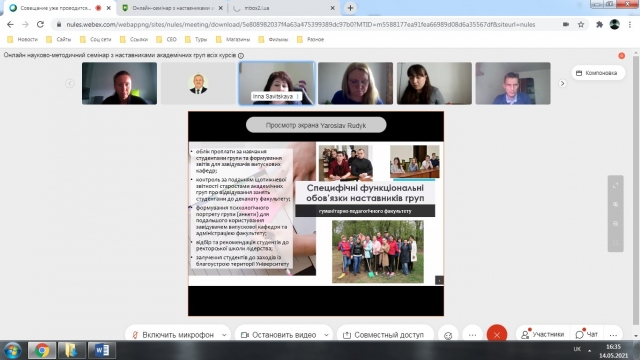
Task: Switch the UK keyboard language indicator
Action: (x=577, y=349)
